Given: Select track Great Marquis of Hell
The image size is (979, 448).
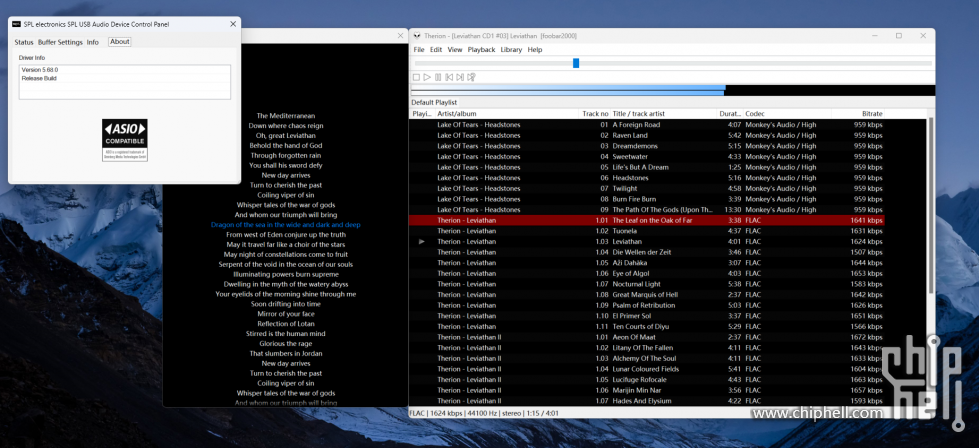Looking at the screenshot, I should point(647,295).
